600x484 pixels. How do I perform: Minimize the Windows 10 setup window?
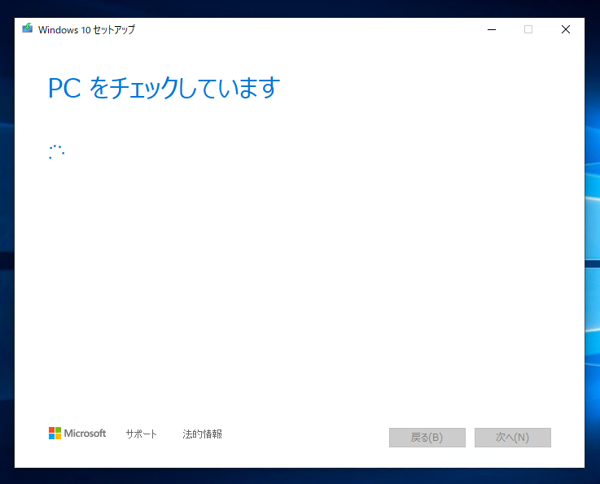tap(492, 29)
